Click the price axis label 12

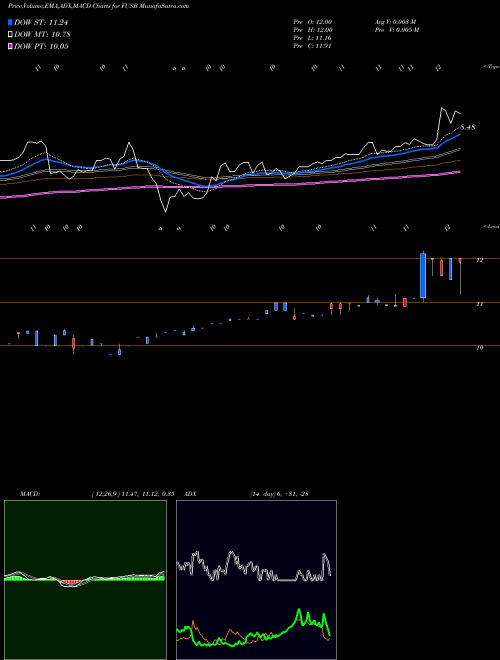(x=479, y=260)
